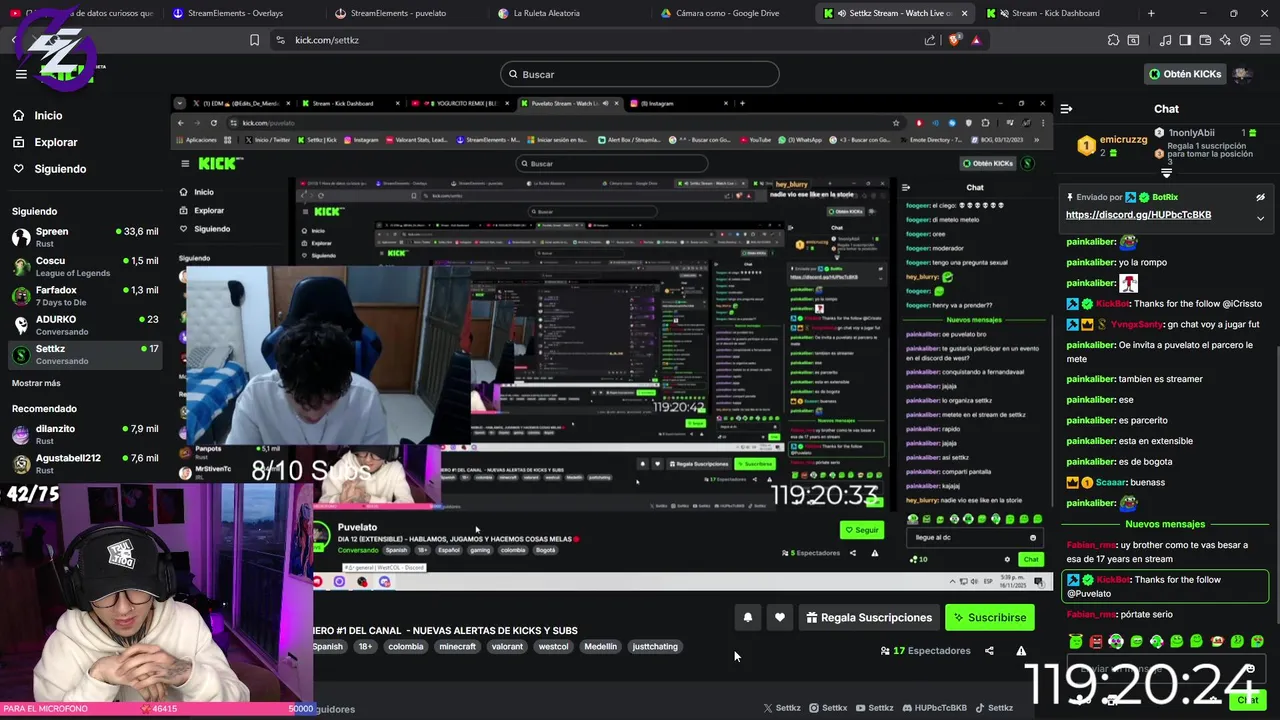Open Brave Rewards triangle icon
This screenshot has height=720, width=1280.
point(976,40)
